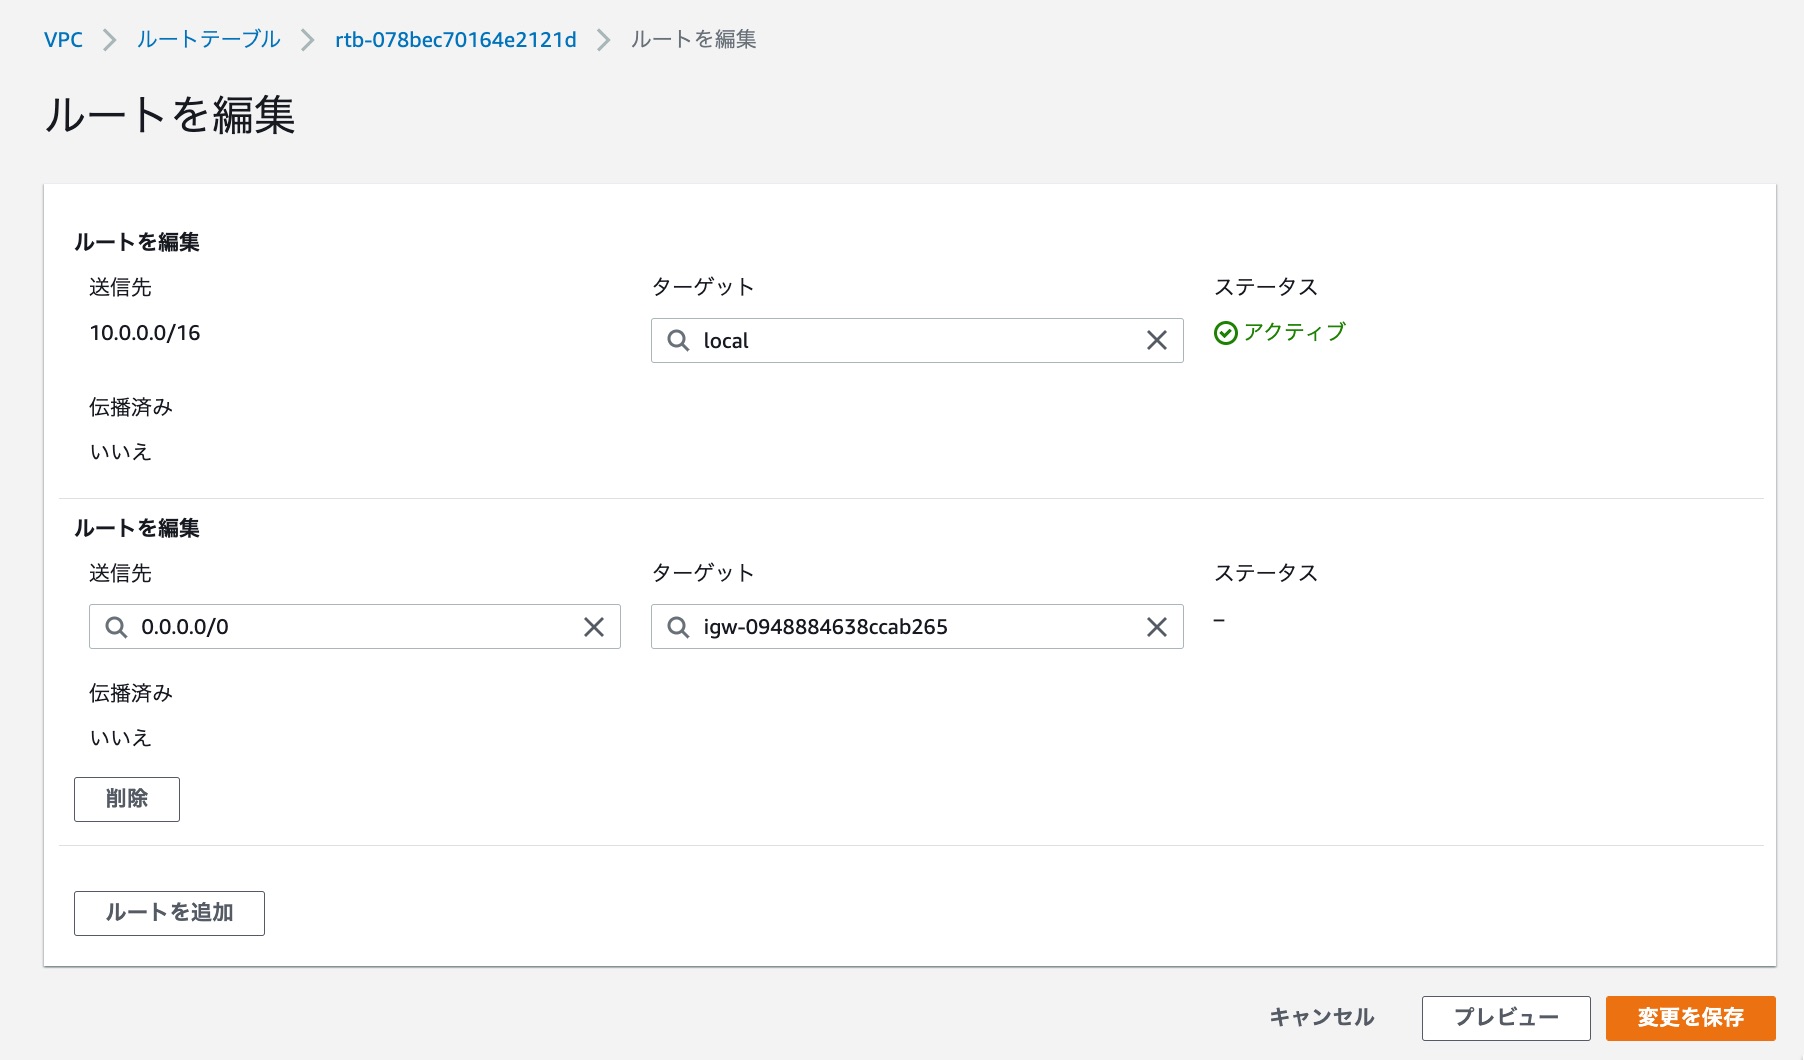
Task: Click the キャンセル link
Action: [1320, 1017]
